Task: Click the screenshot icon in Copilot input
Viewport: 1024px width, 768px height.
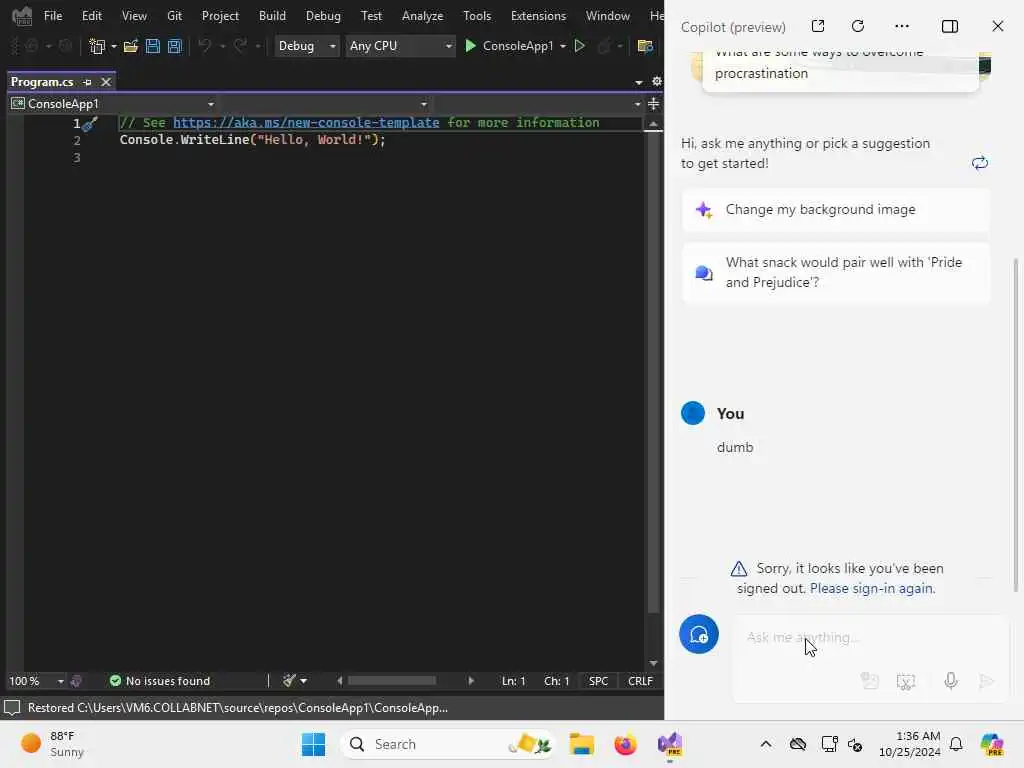Action: (906, 681)
